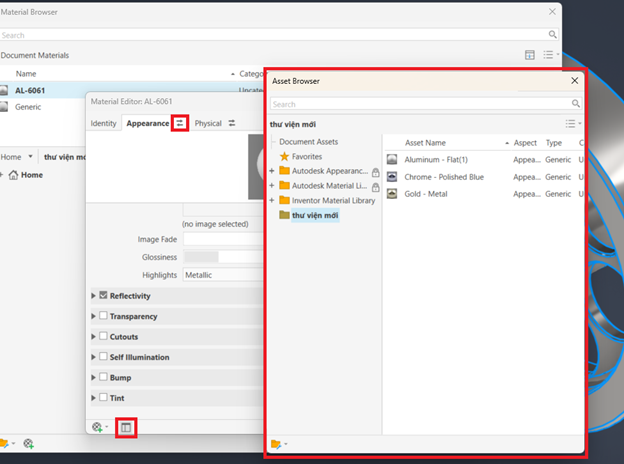Viewport: 624px width, 464px height.
Task: Select Autodesk Appearance library folder
Action: click(324, 171)
